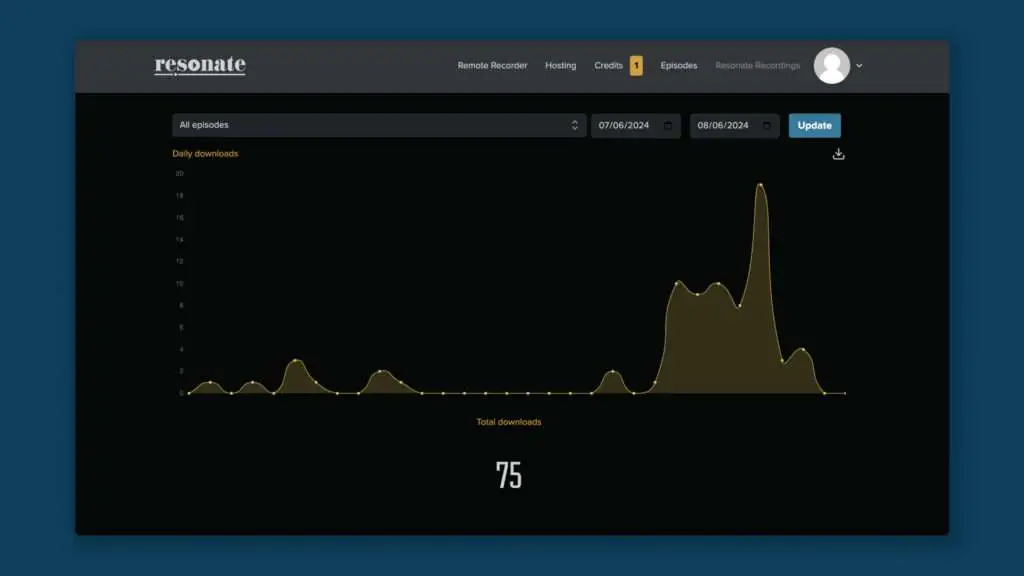Select the highest peak point on chart
1024x576 pixels.
click(x=760, y=185)
